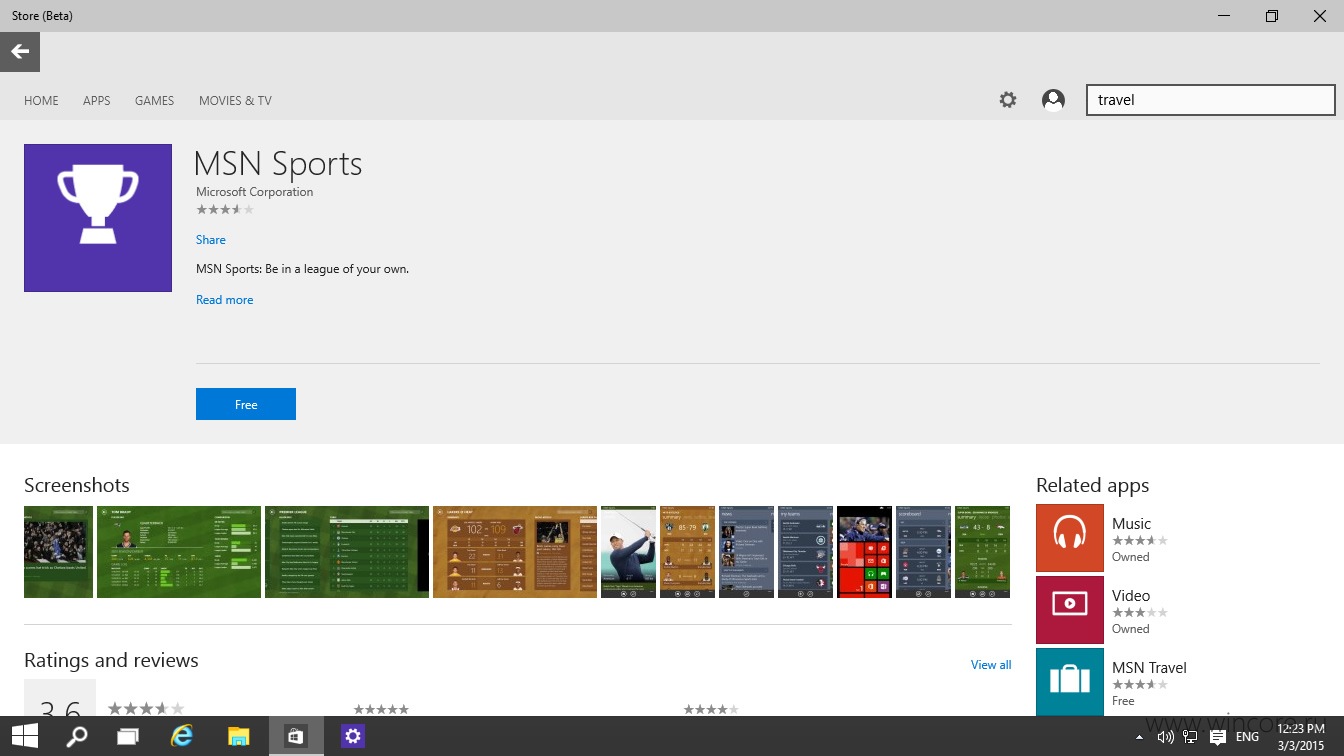Open the Premier League table screenshot
Screen dimensions: 1344x756
click(x=347, y=552)
